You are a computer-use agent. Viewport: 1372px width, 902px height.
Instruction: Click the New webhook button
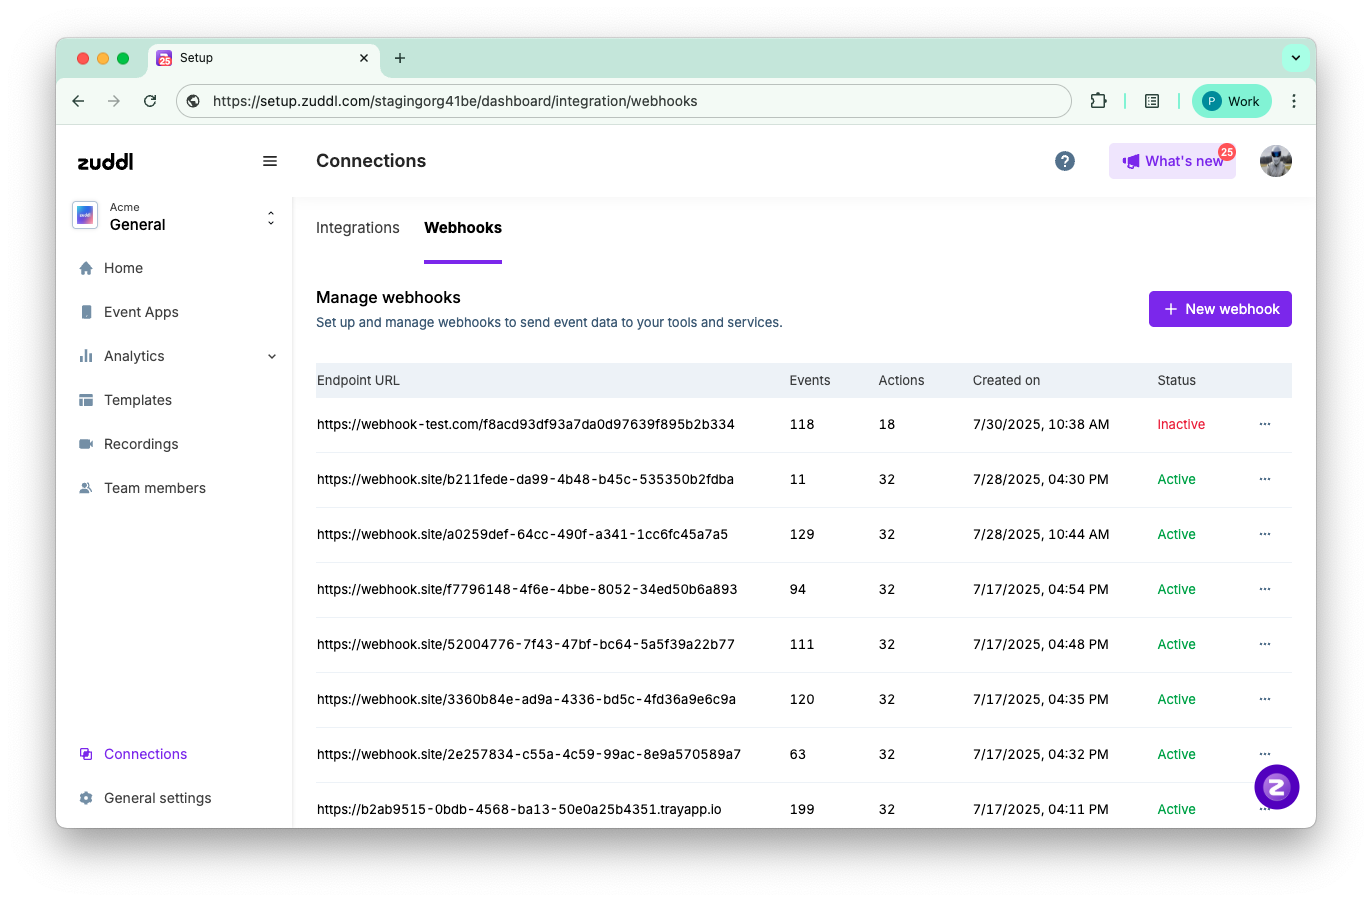1219,309
